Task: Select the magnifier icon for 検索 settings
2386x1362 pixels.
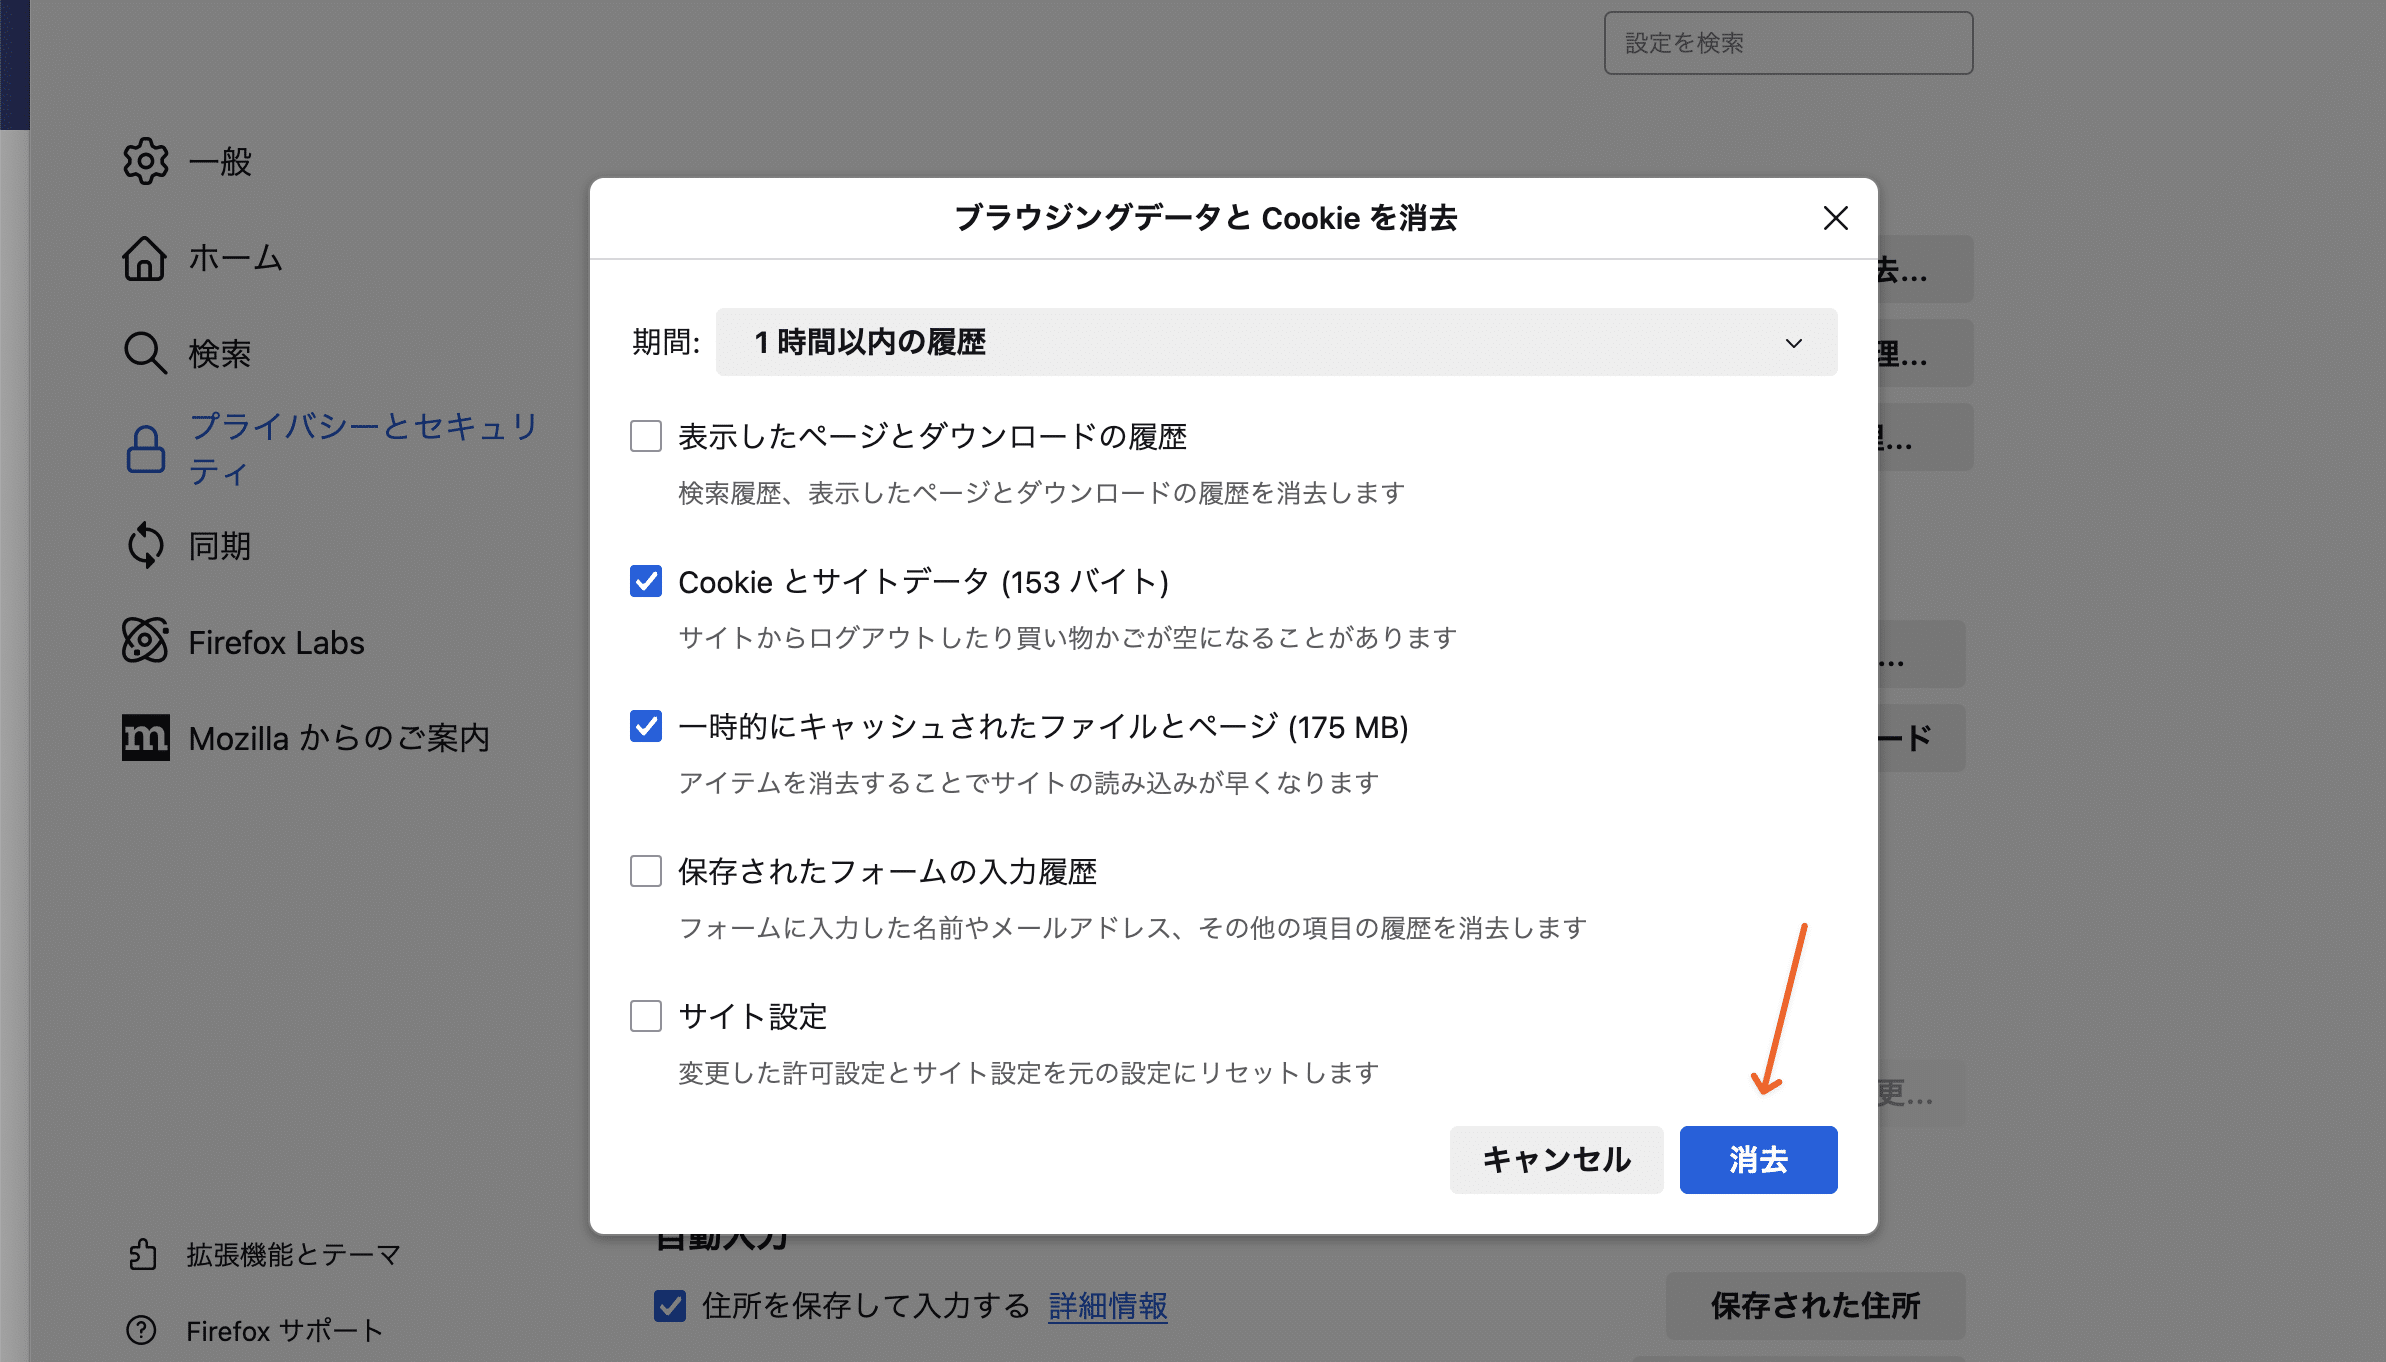Action: tap(146, 353)
